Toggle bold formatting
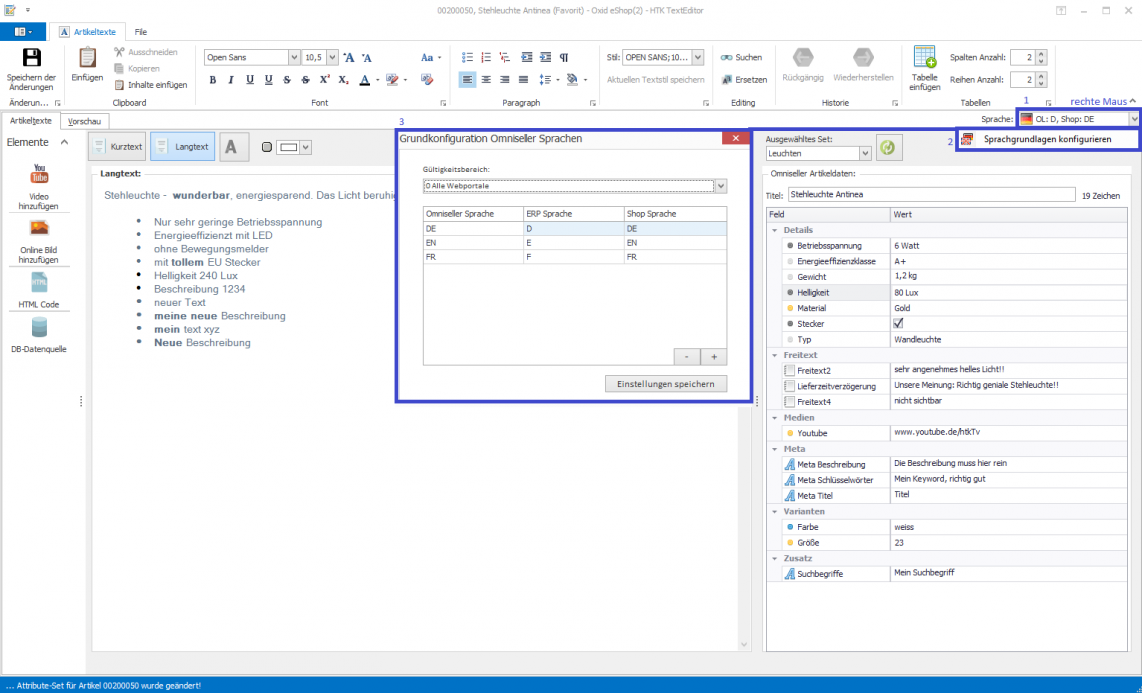Screen dimensions: 1142x693 [212, 79]
